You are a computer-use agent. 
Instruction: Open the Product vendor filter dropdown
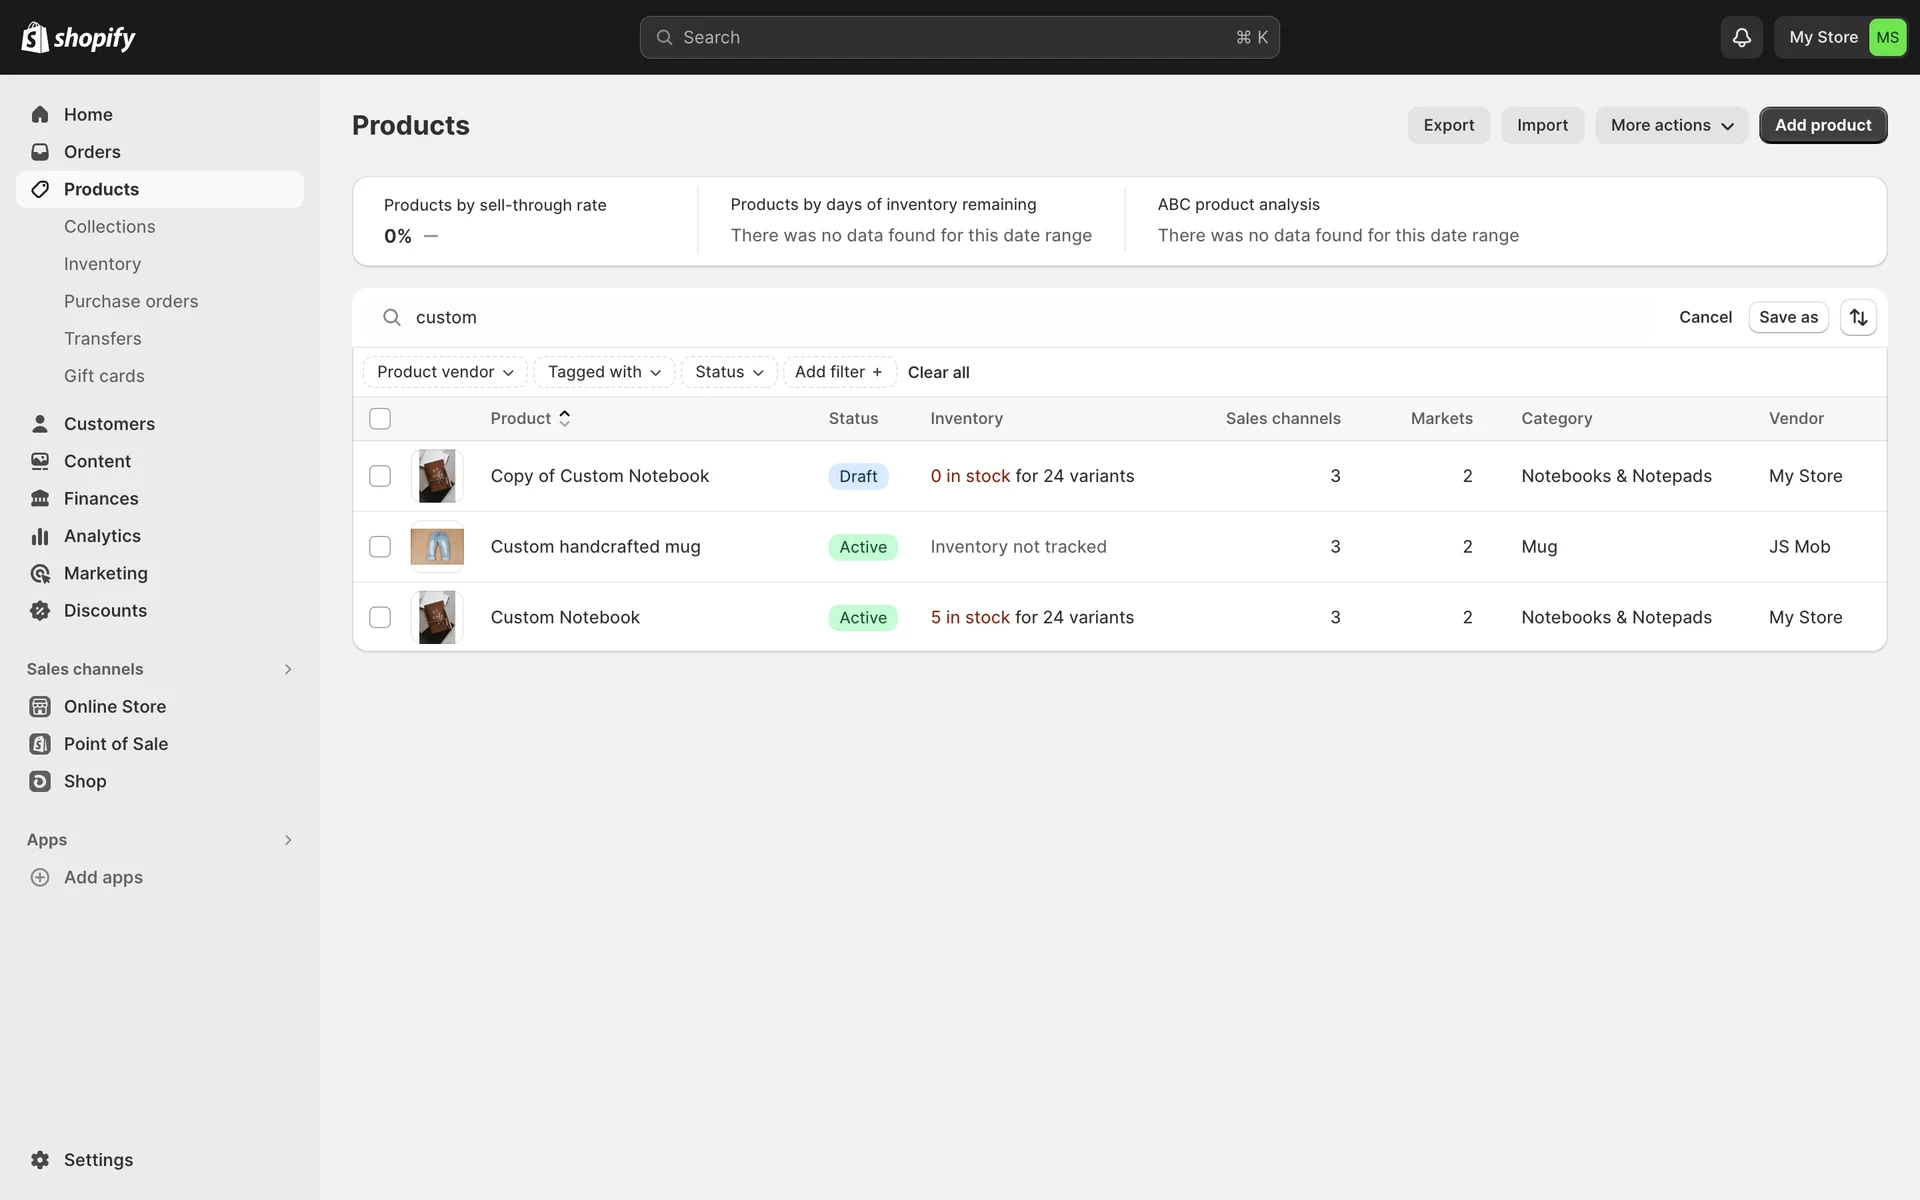click(445, 372)
